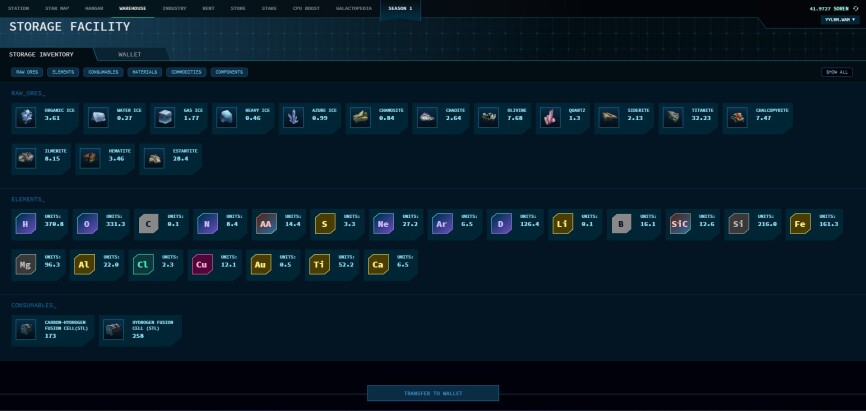The width and height of the screenshot is (866, 411).
Task: Select the Olivine ore icon
Action: pos(489,118)
